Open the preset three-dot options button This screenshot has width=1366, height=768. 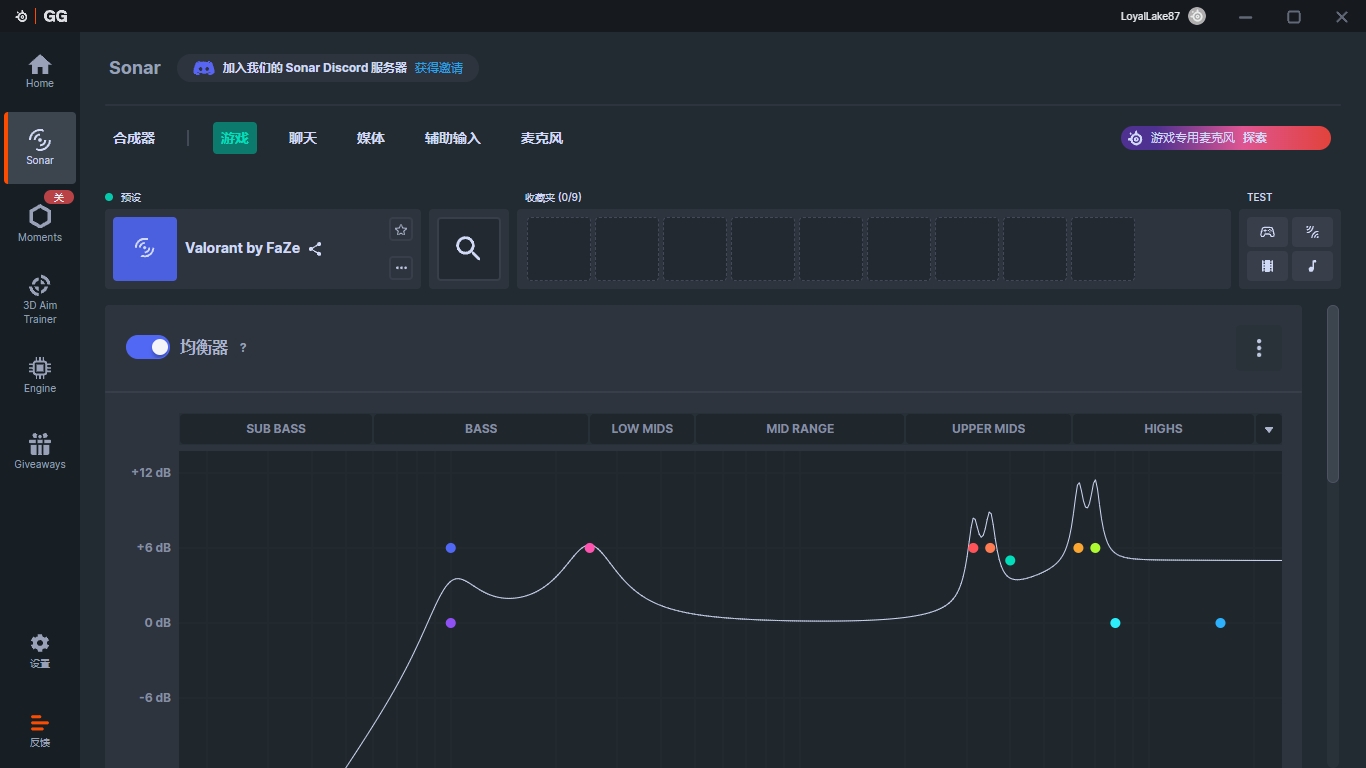point(401,268)
